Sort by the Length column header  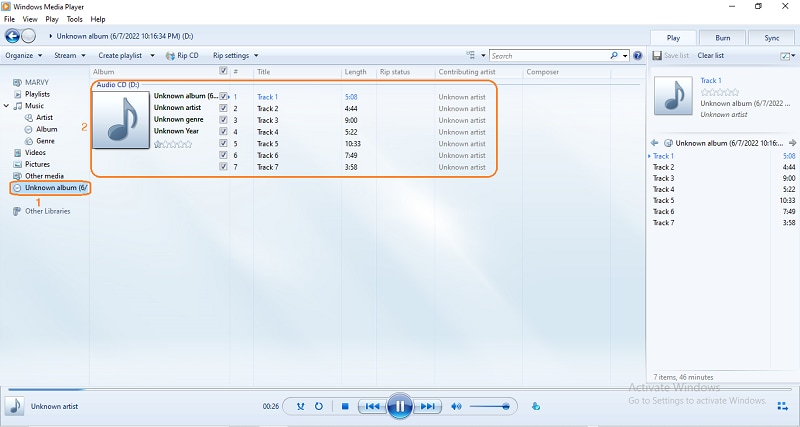coord(358,72)
